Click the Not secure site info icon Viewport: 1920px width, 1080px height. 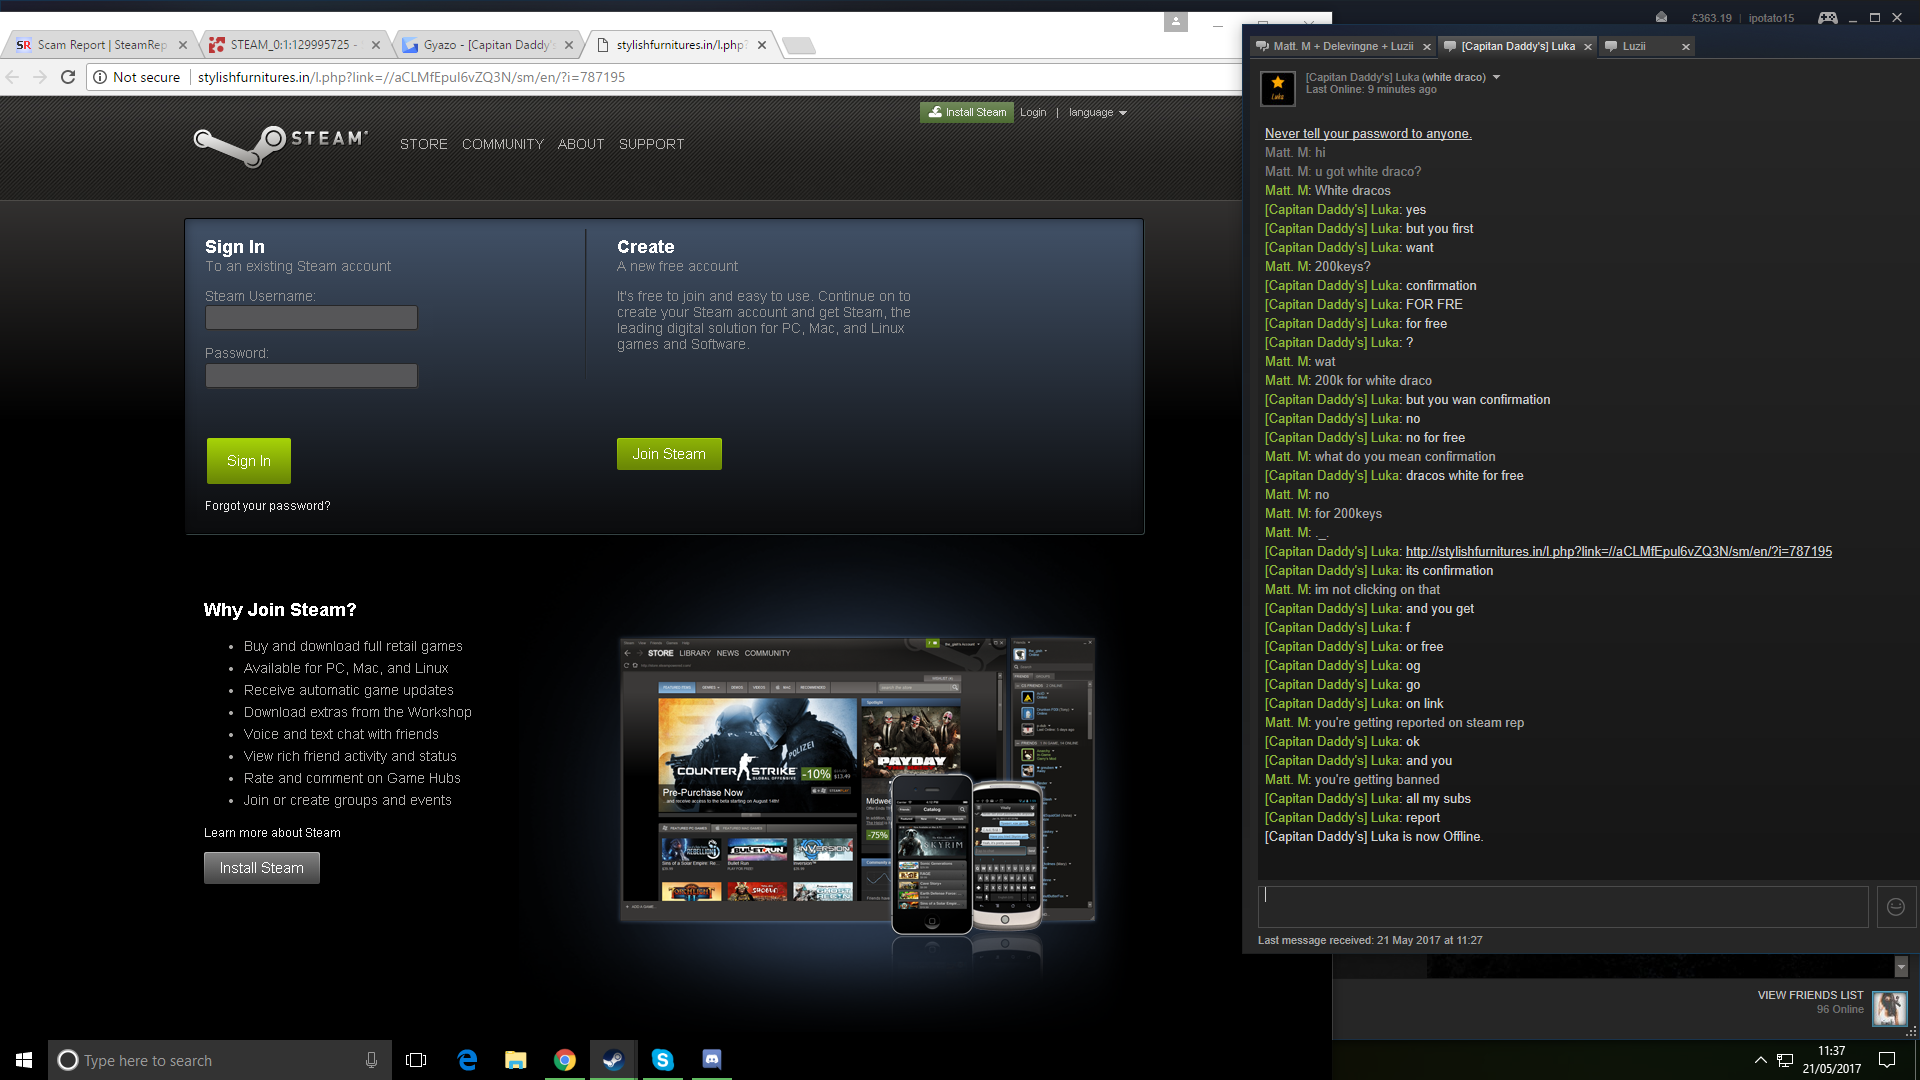point(100,77)
